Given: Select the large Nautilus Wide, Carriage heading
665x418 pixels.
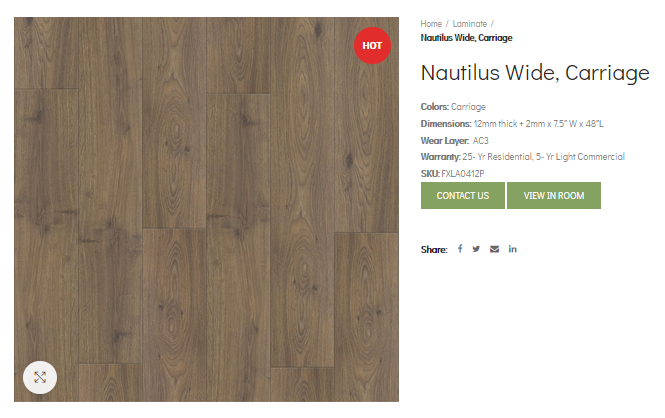Looking at the screenshot, I should [x=535, y=72].
